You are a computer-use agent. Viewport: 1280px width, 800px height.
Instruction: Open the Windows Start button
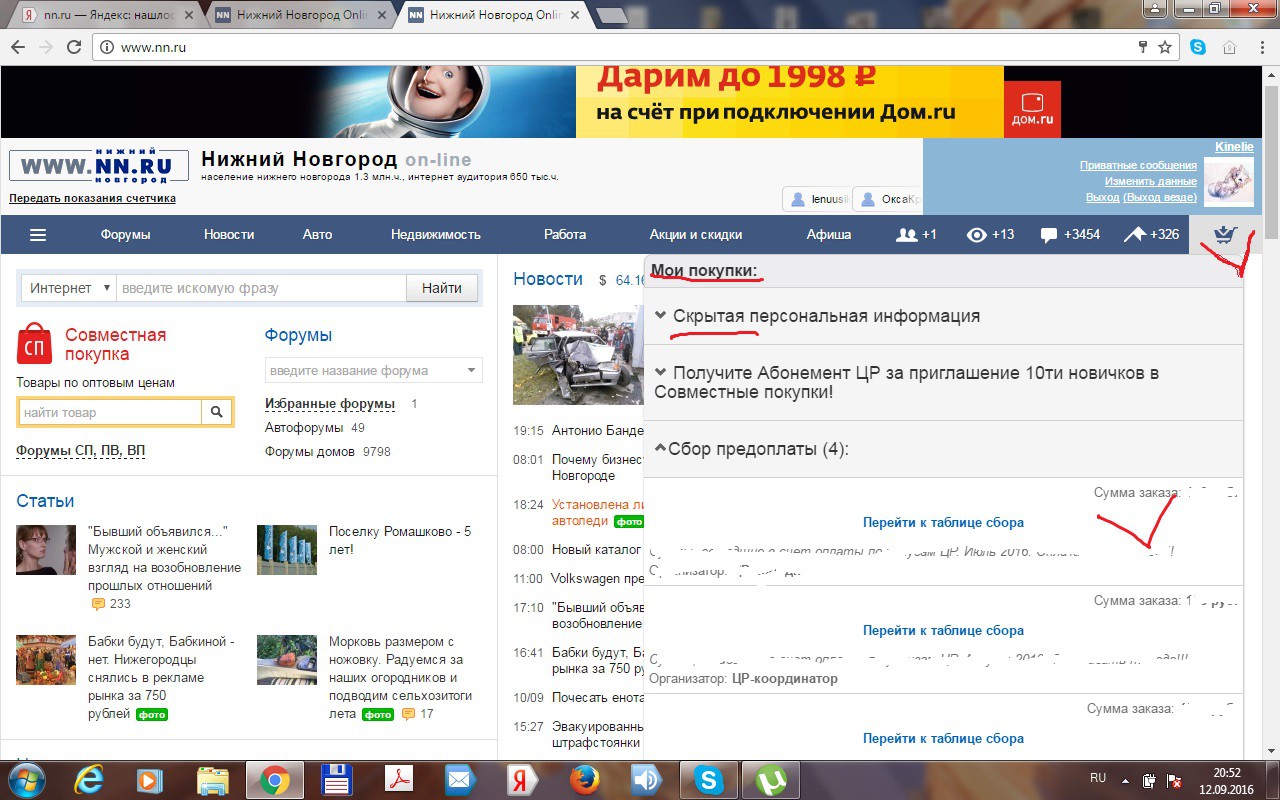click(26, 779)
